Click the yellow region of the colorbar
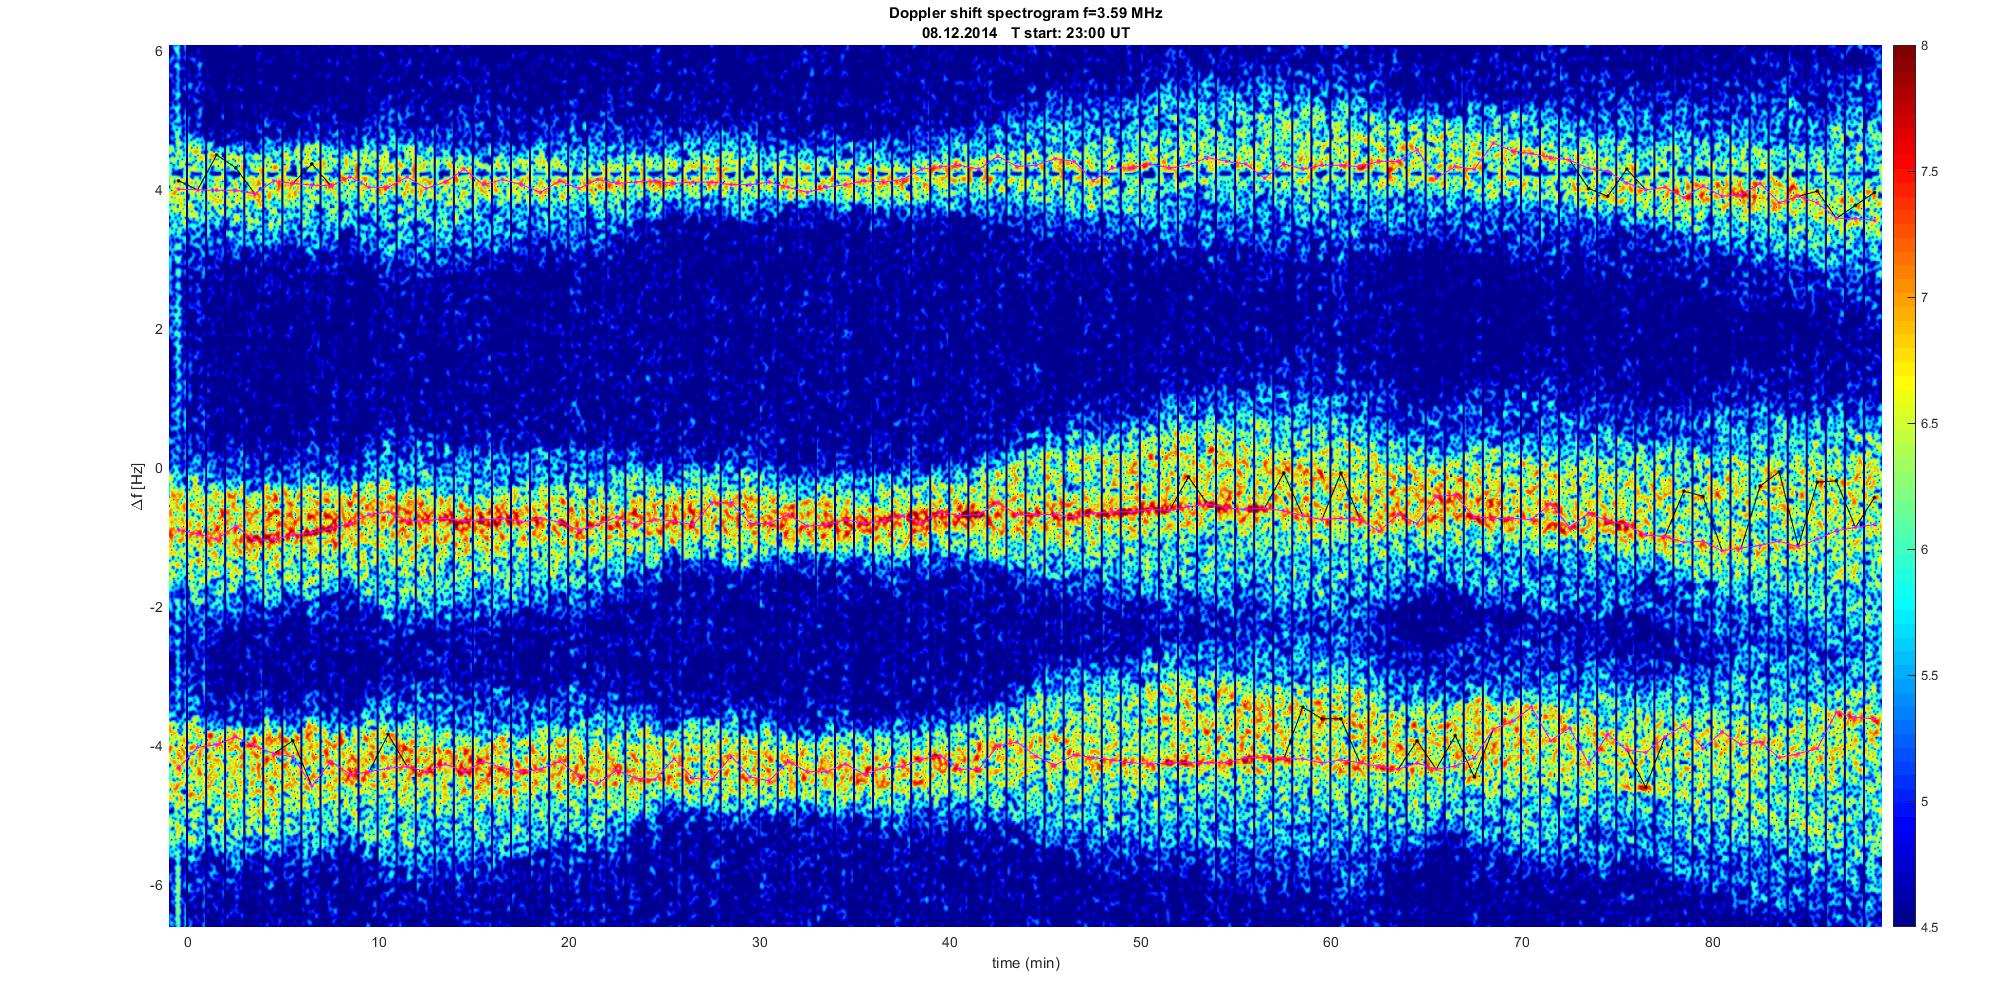Screen dimensions: 2000x995 (1904, 385)
